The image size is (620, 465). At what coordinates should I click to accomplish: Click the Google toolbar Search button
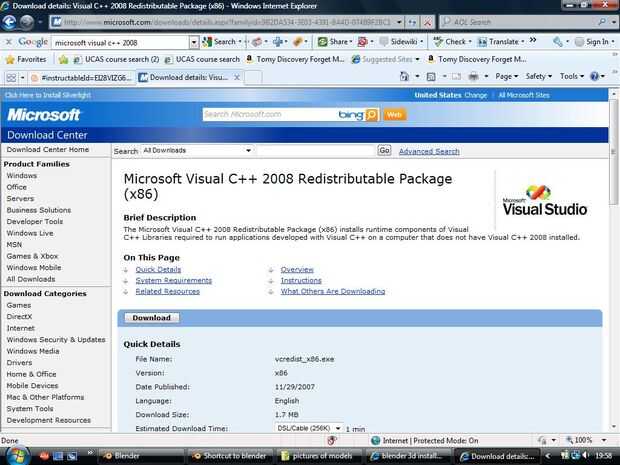221,42
